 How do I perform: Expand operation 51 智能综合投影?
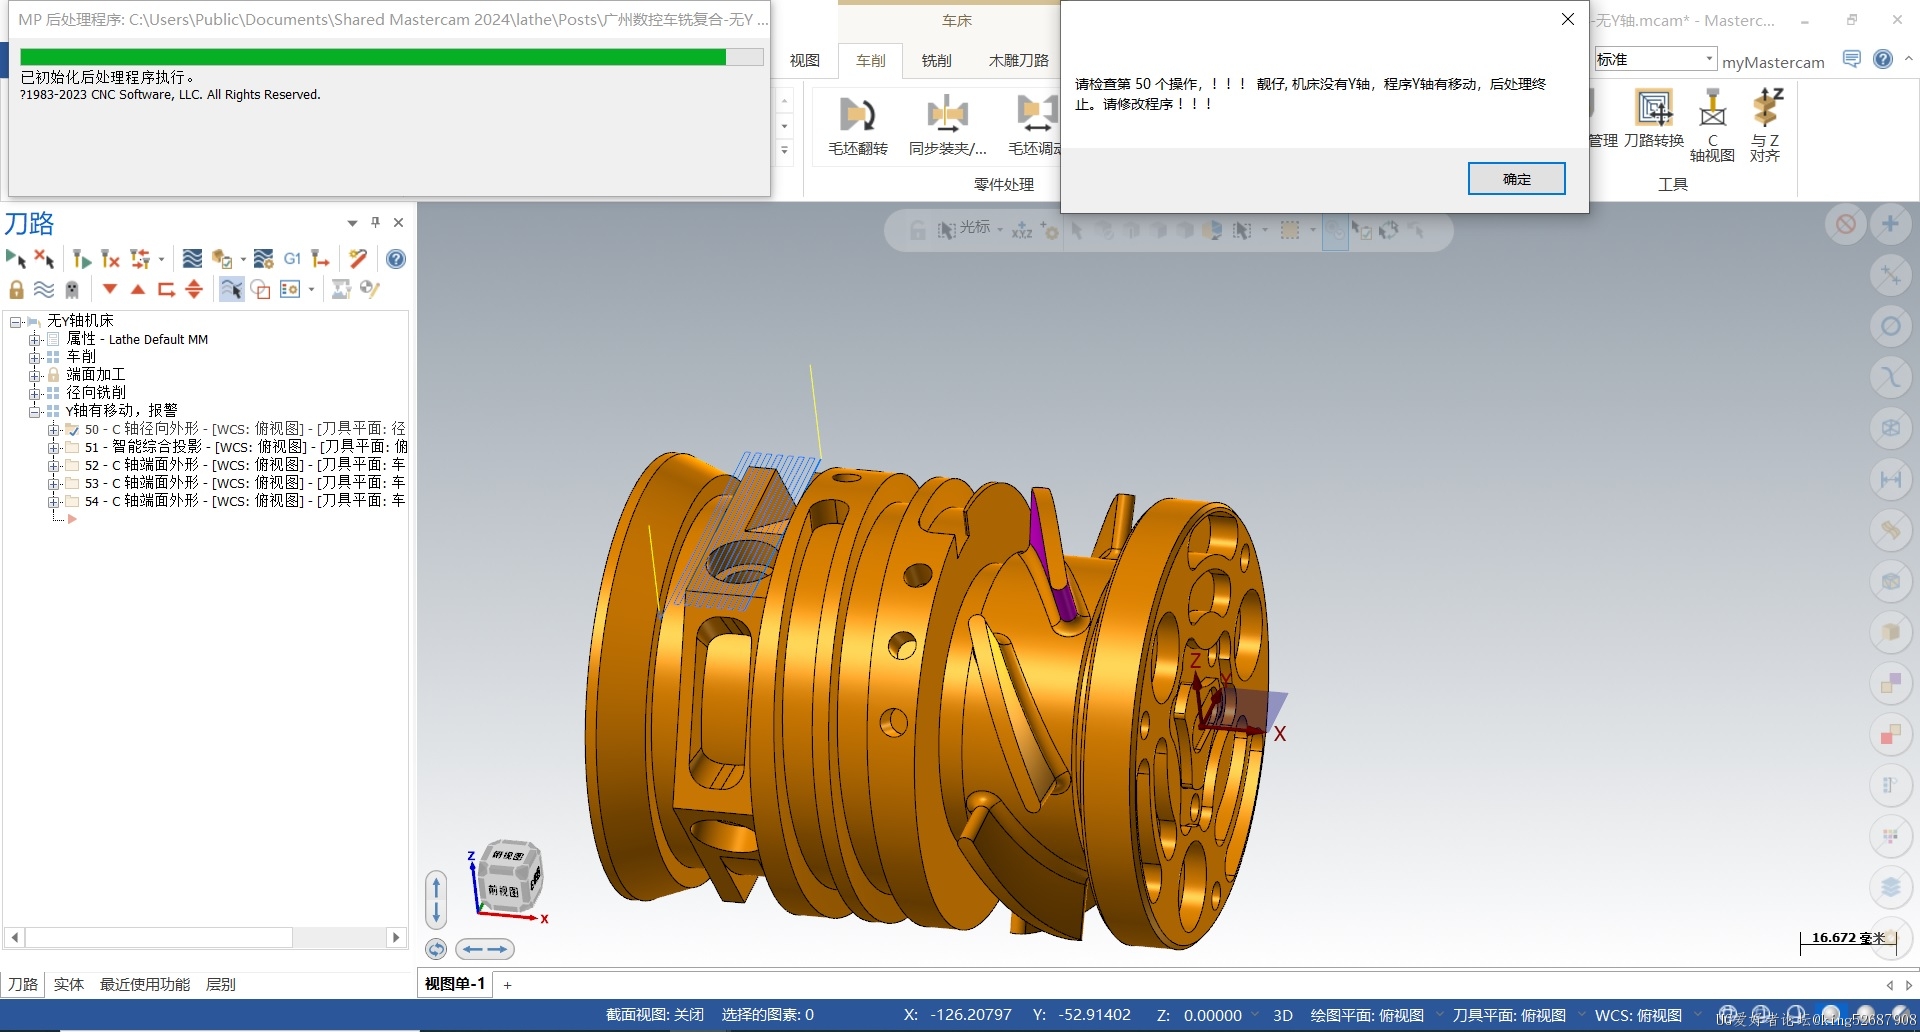(x=53, y=448)
